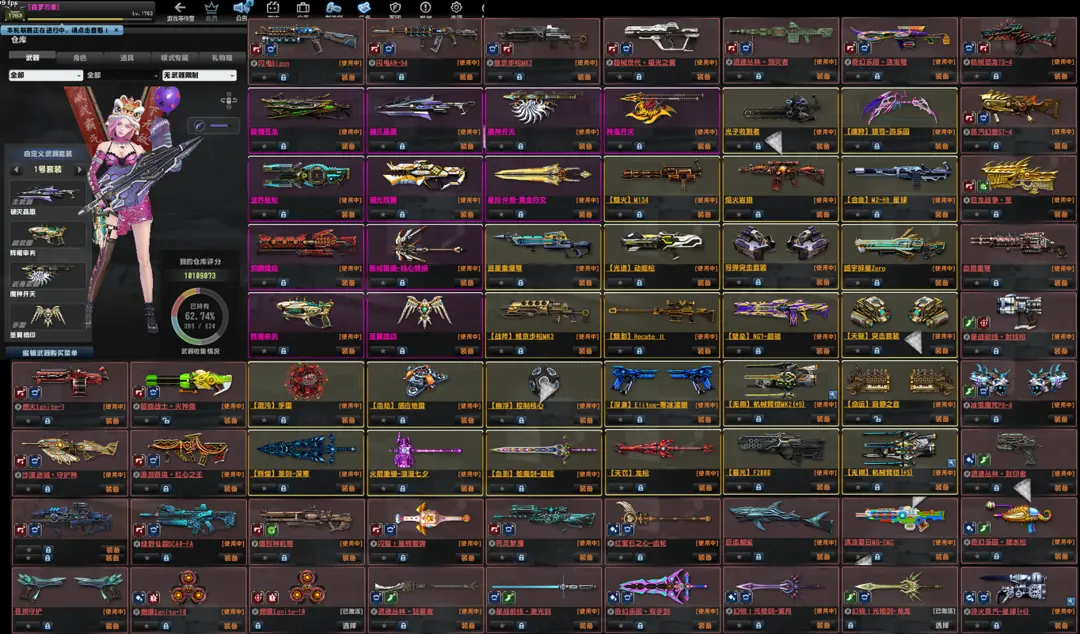Switch to the 武器 tab
The image size is (1080, 634).
click(x=32, y=58)
